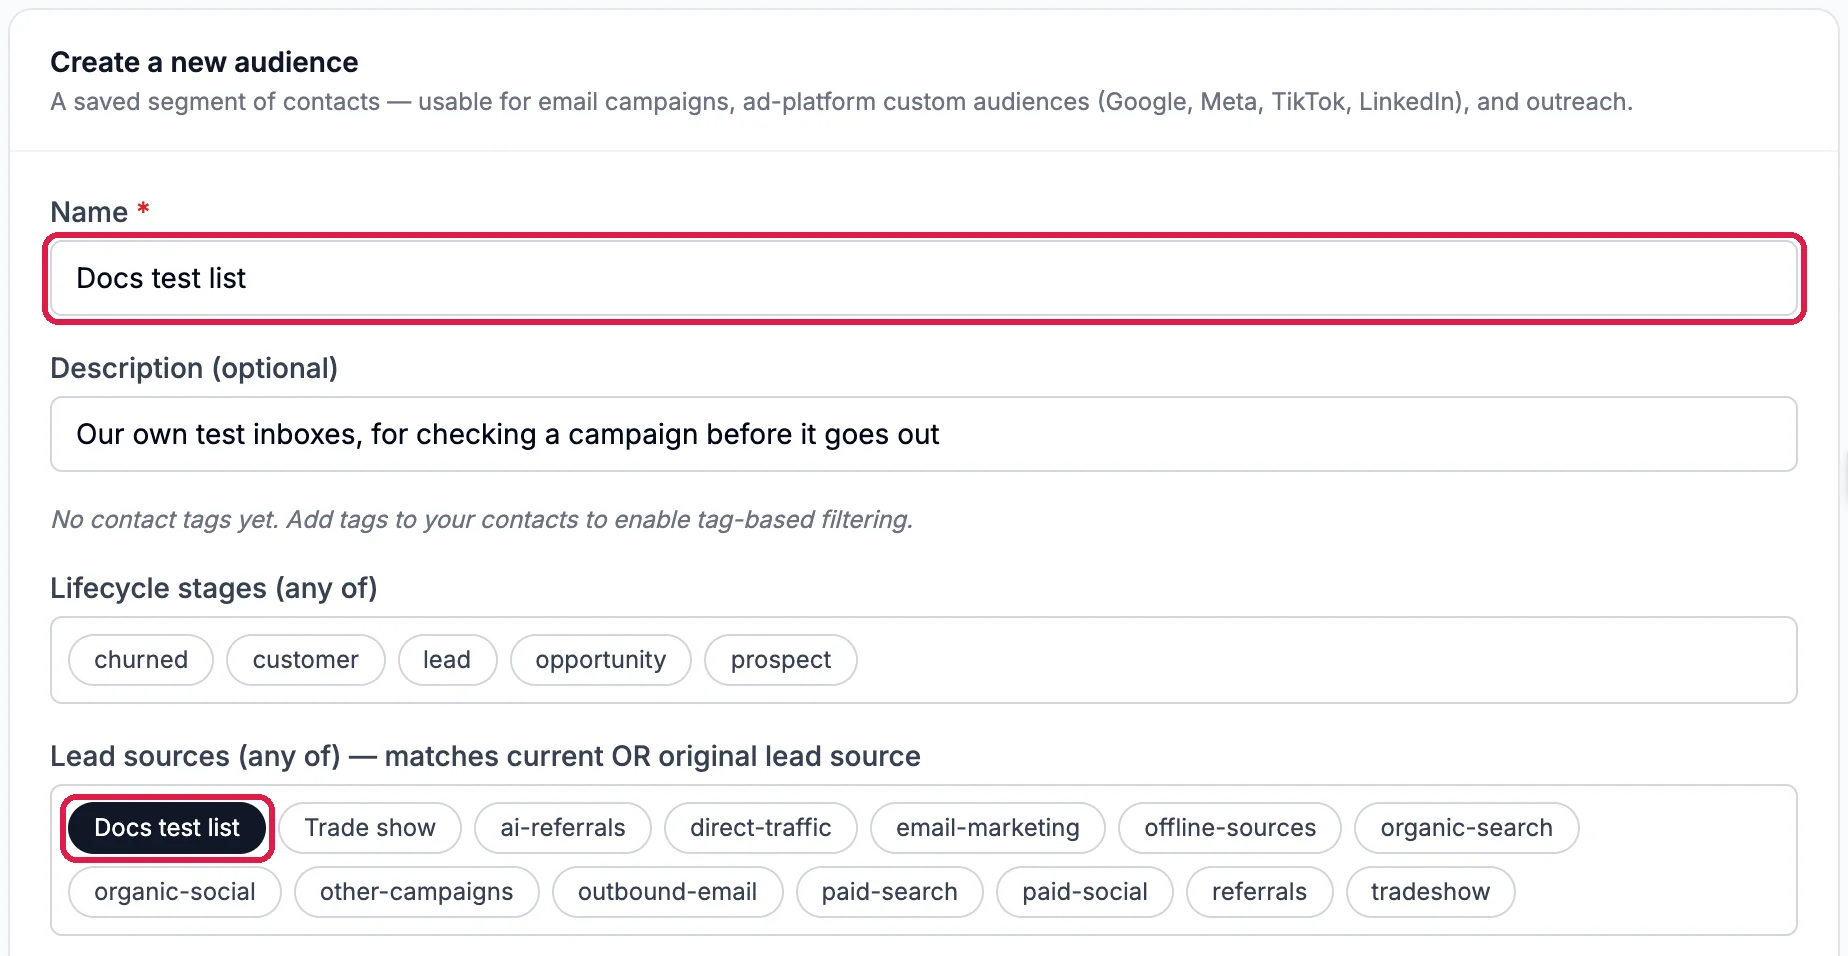Pick the outbound-email lead source chip

pyautogui.click(x=668, y=892)
